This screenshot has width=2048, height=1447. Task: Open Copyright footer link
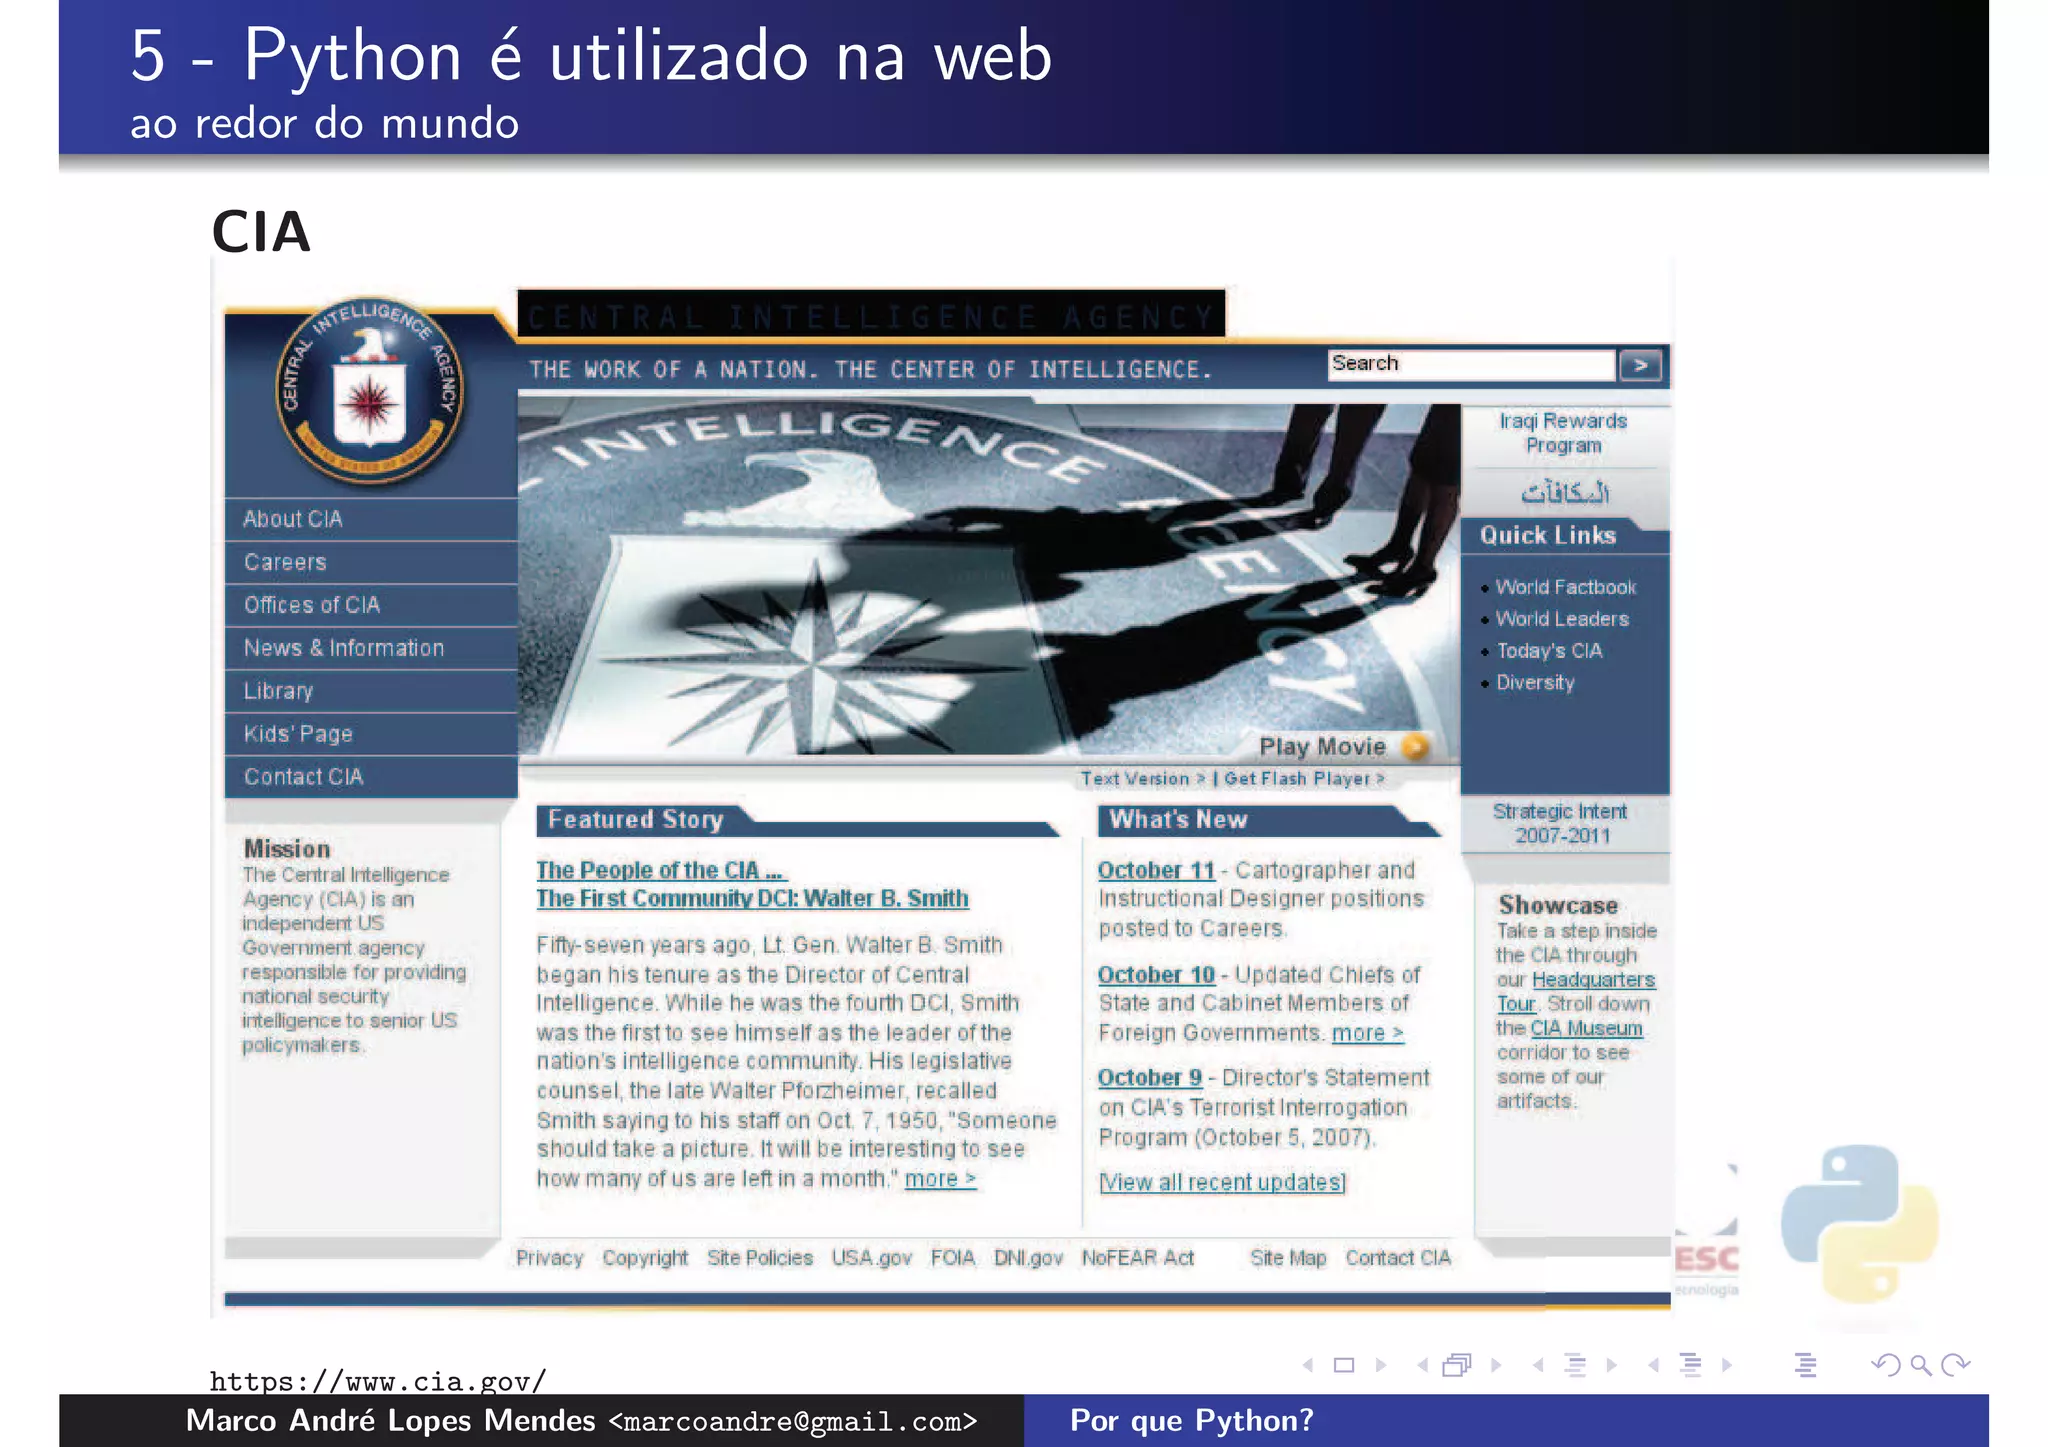[x=645, y=1258]
